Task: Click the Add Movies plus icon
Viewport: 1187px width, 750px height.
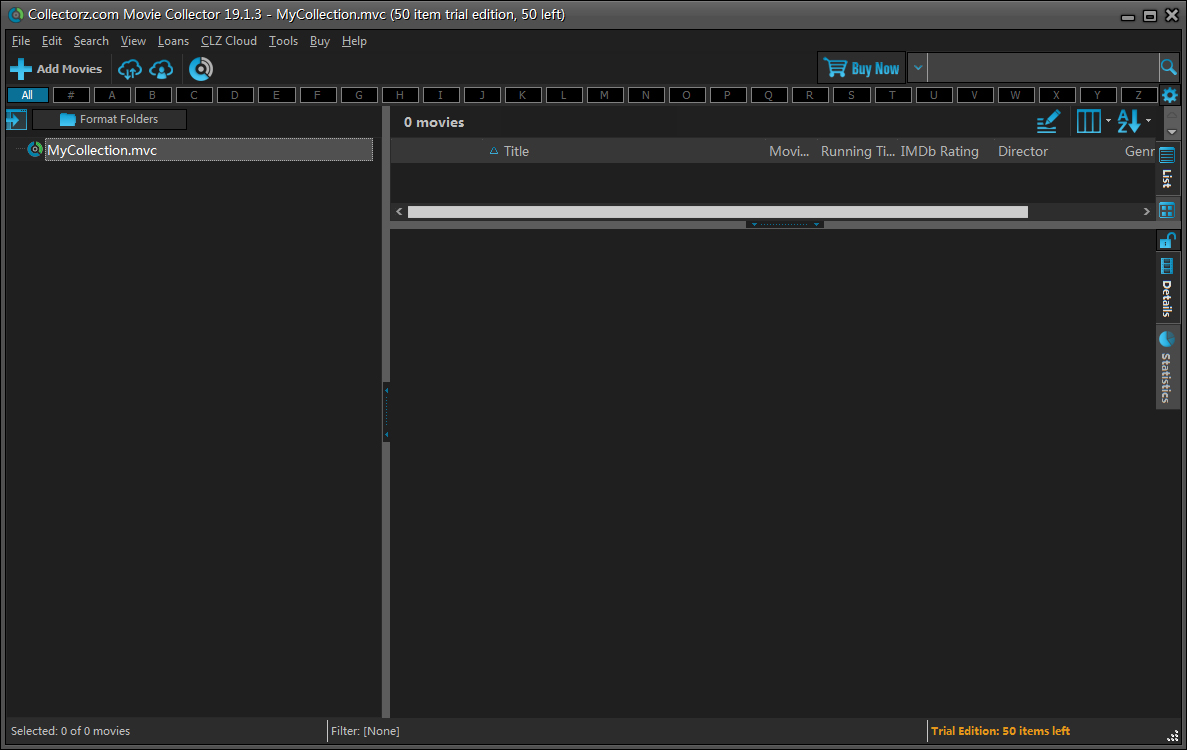Action: click(21, 69)
